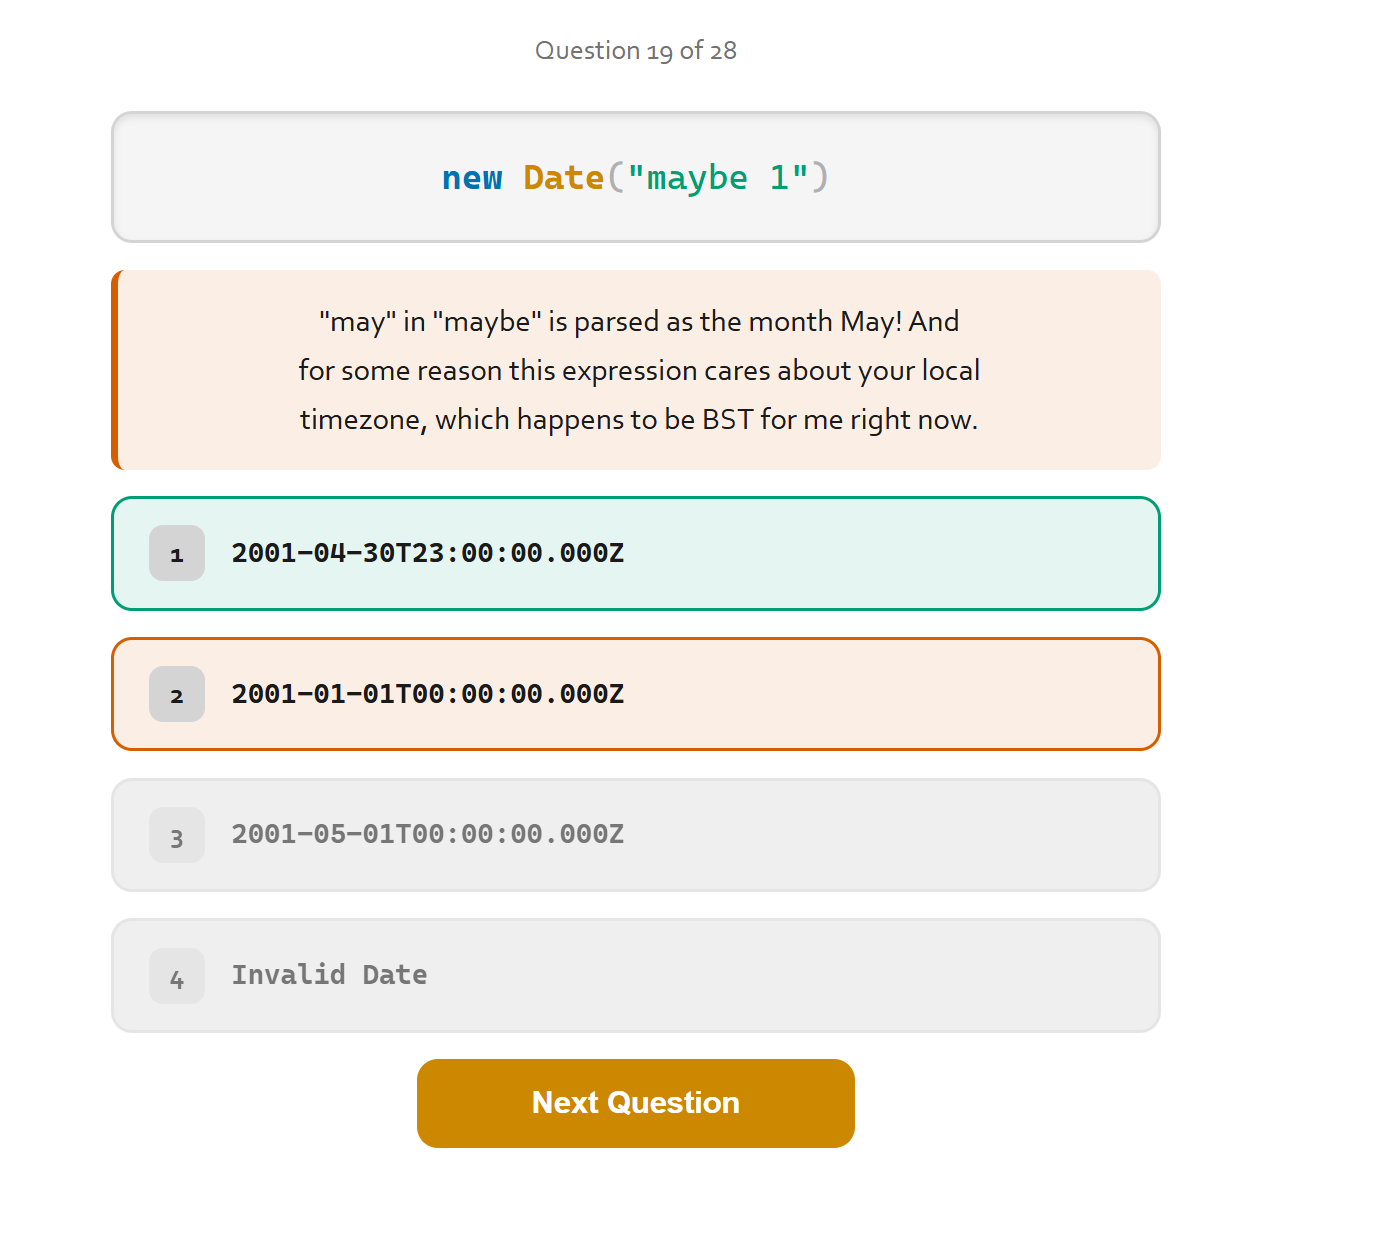Choose the 2001-05-01T00:00:00.000Z option
This screenshot has height=1256, width=1376.
(x=635, y=835)
